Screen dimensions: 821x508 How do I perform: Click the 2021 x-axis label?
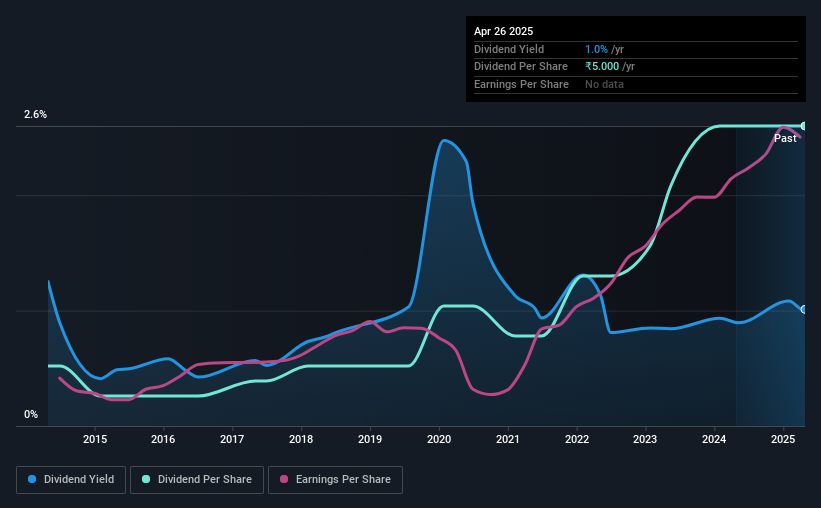pyautogui.click(x=507, y=439)
